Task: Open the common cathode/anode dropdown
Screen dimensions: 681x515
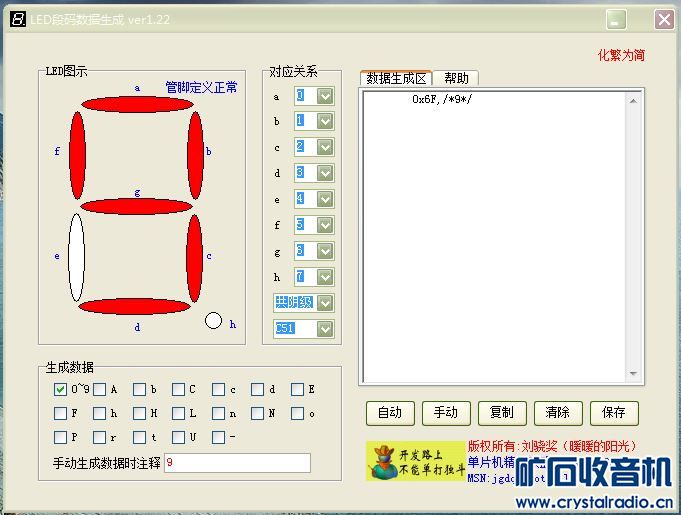Action: coord(325,303)
